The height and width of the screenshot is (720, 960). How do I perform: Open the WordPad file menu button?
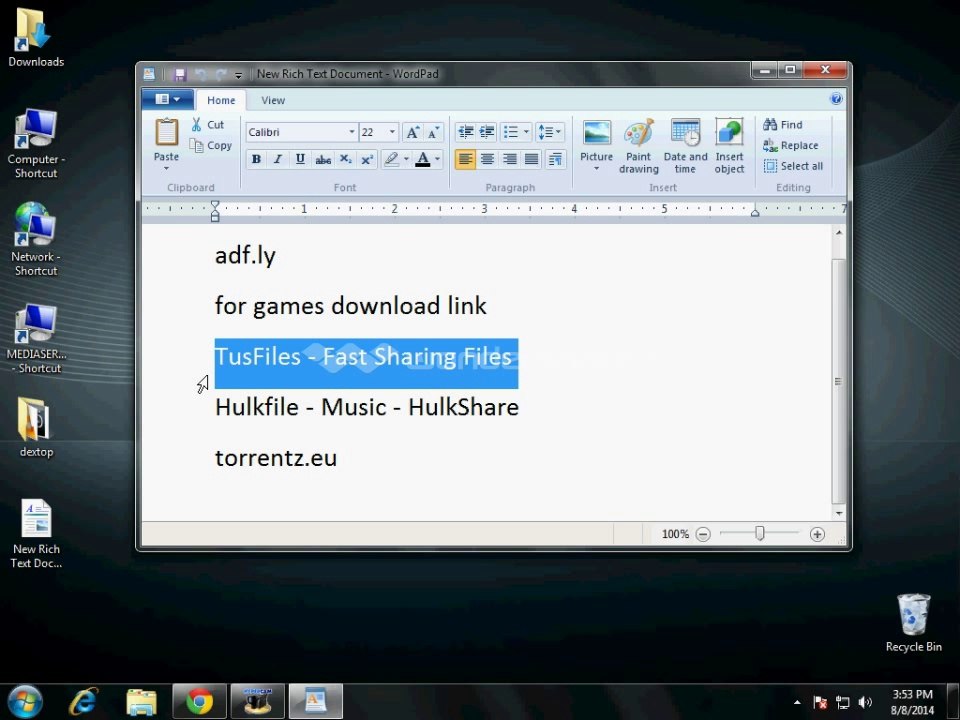coord(168,99)
